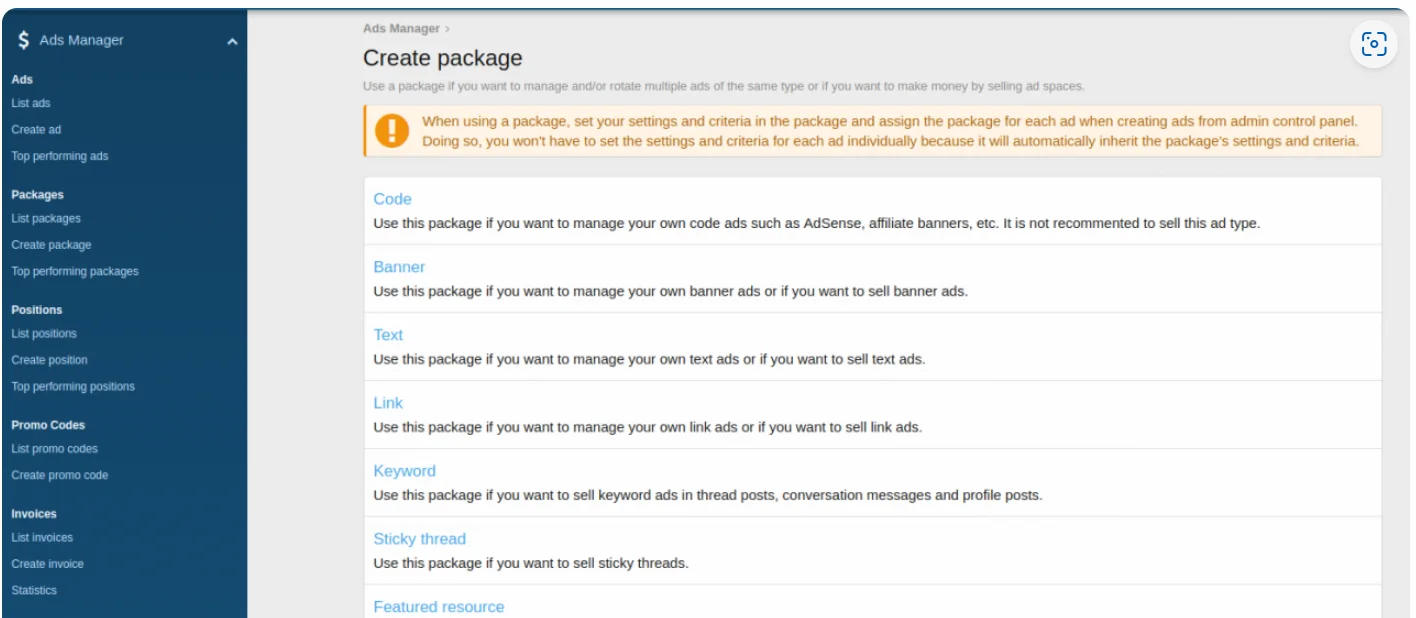1416x618 pixels.
Task: Open Create invoice in sidebar
Action: [47, 564]
